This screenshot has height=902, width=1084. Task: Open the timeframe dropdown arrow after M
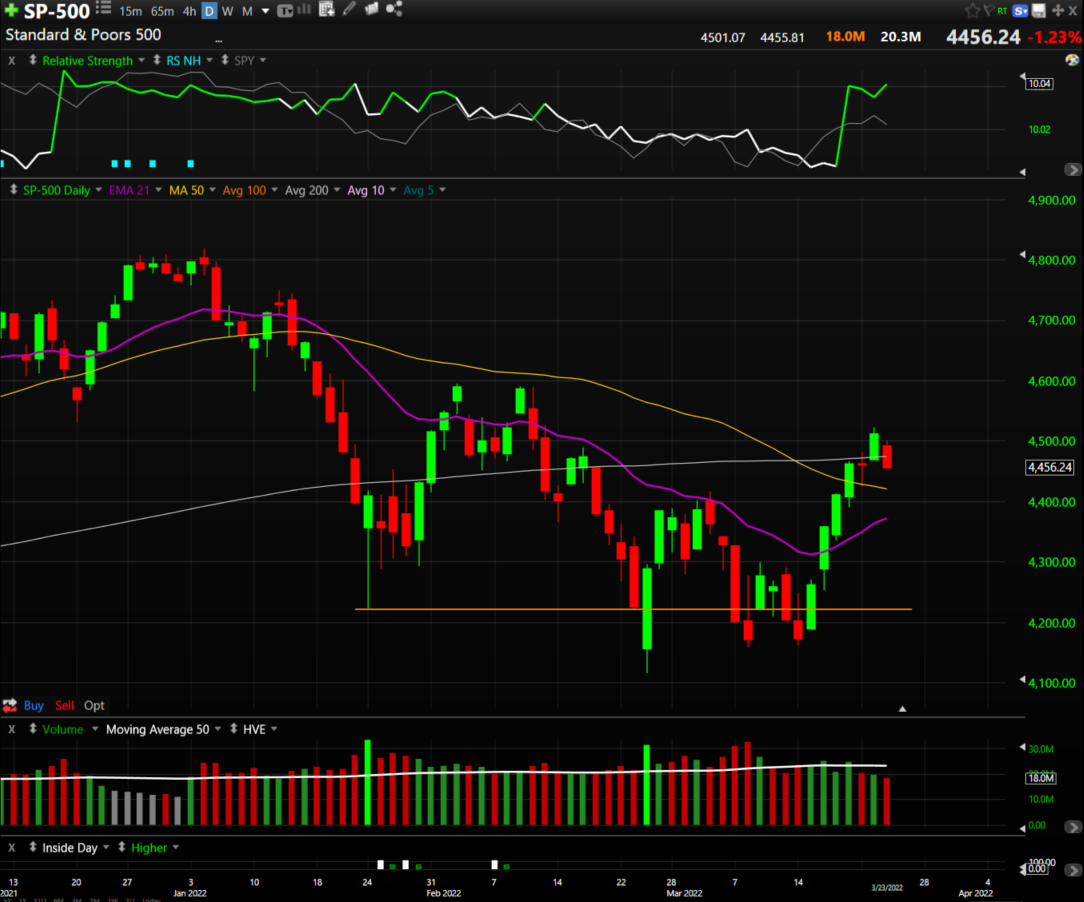(x=265, y=11)
